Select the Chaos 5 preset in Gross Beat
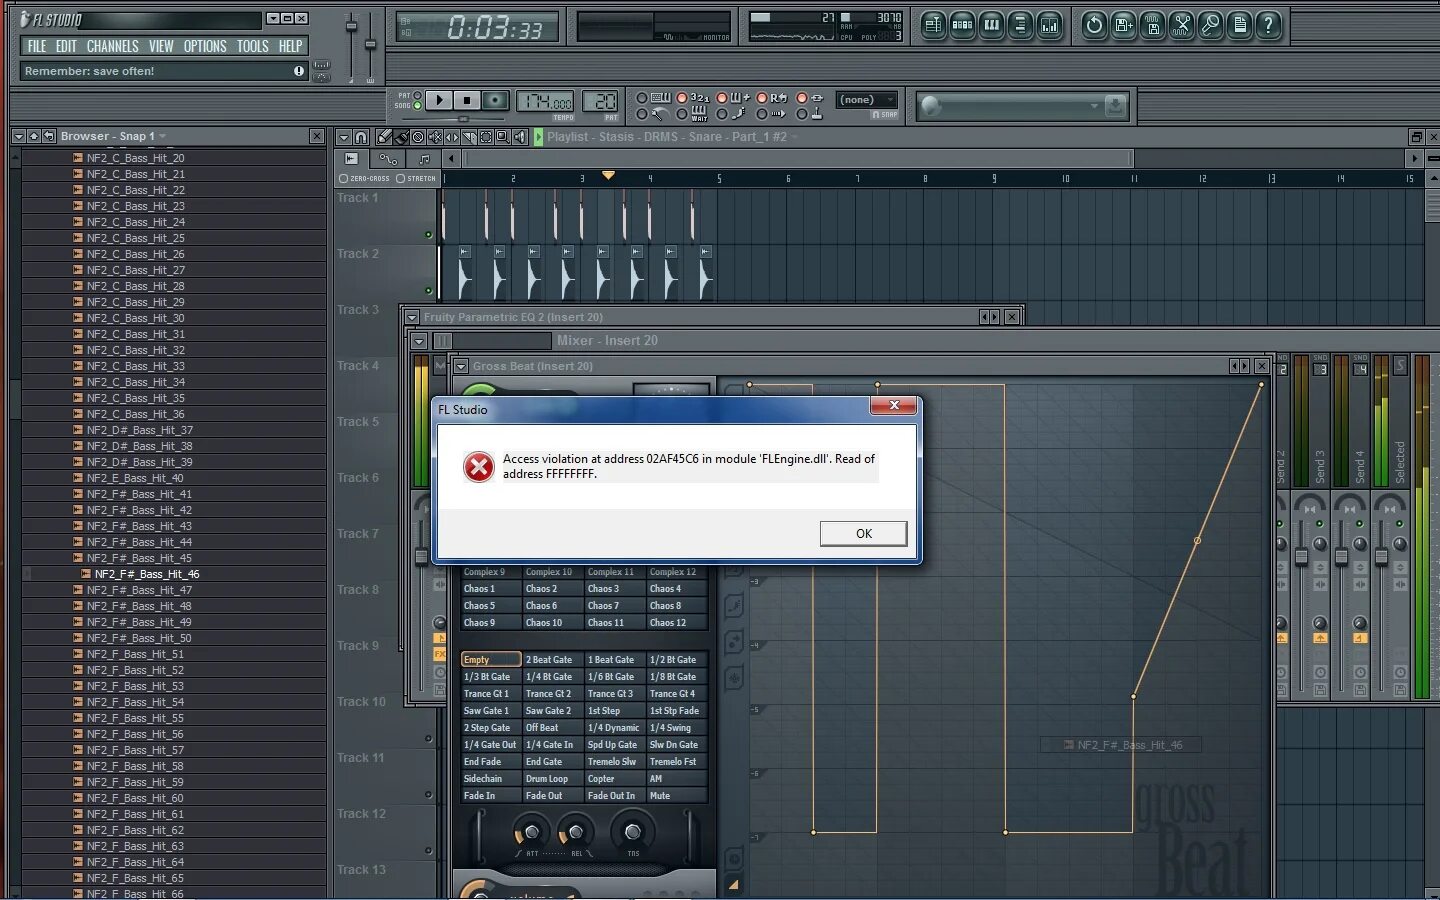The image size is (1440, 900). click(x=491, y=606)
